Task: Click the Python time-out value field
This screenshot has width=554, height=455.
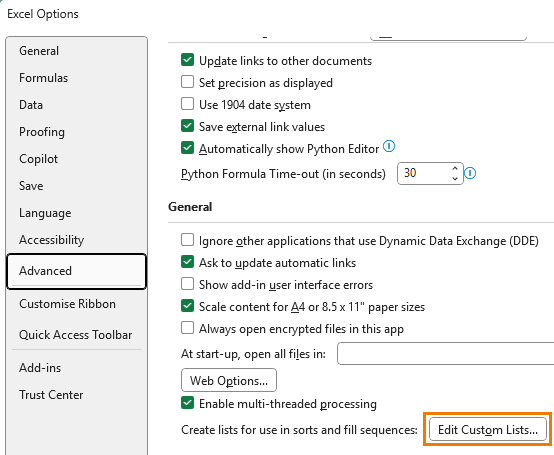Action: coord(424,173)
